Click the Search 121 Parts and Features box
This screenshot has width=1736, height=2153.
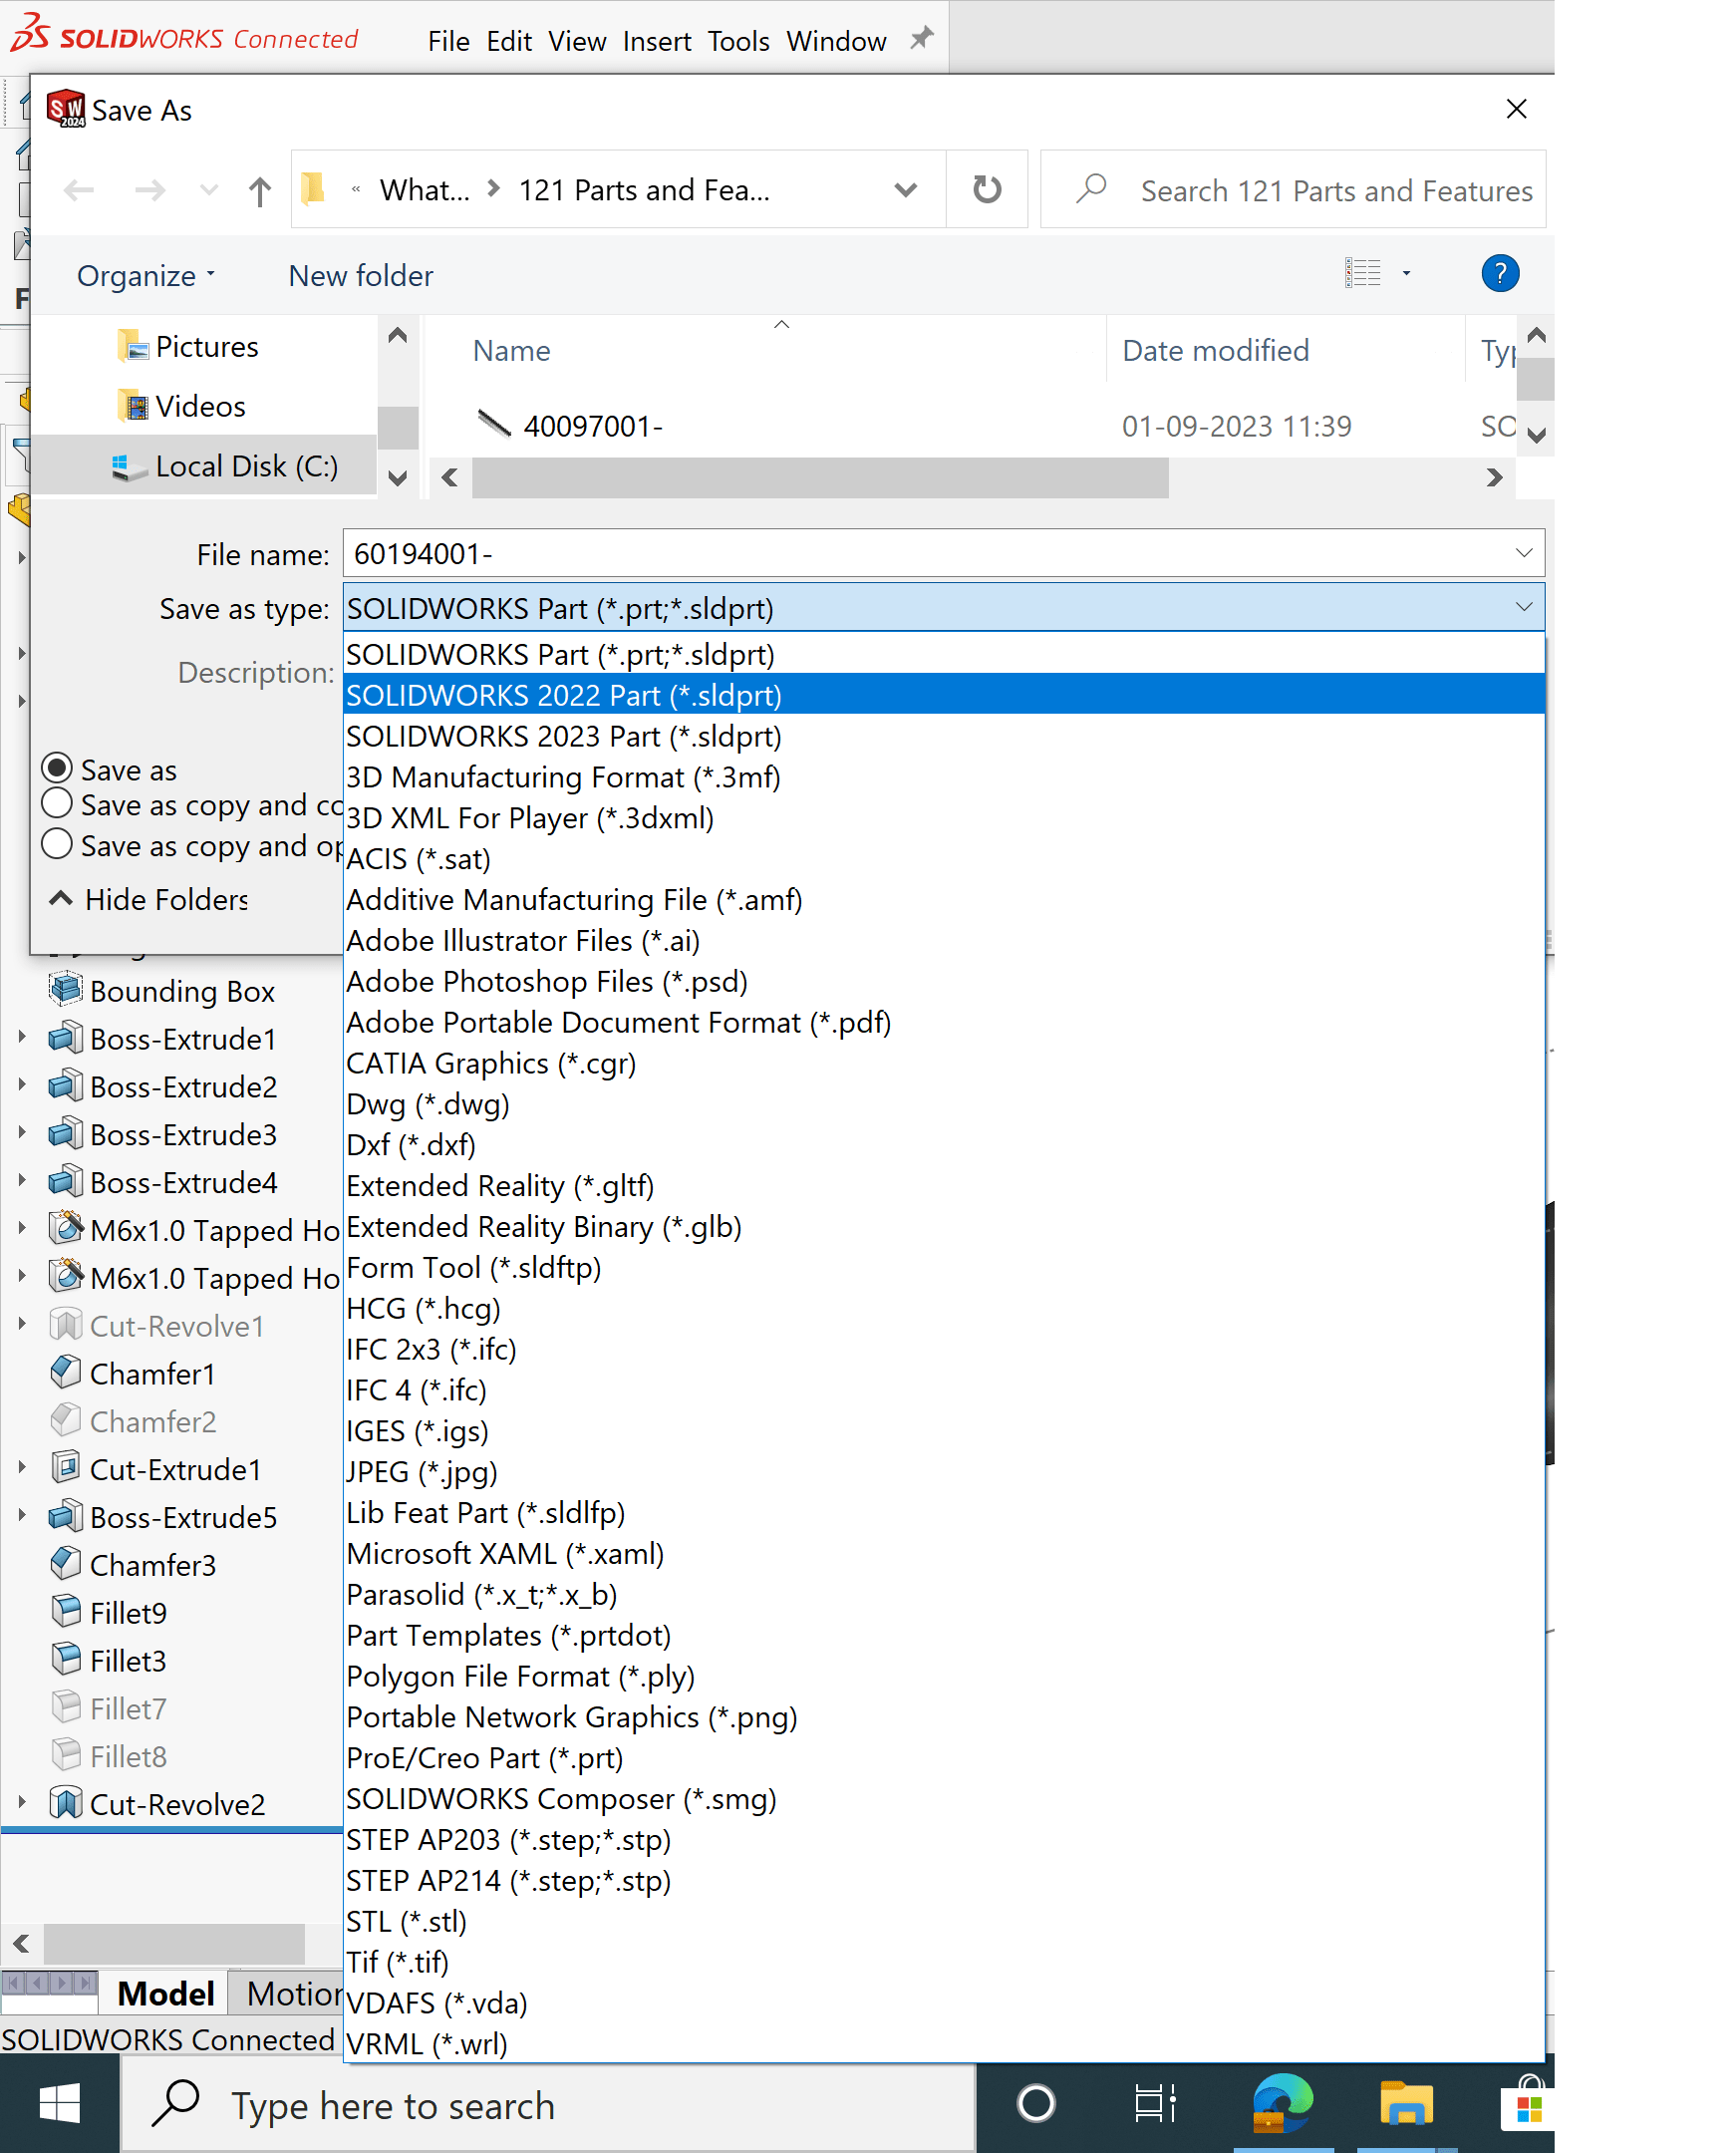[x=1293, y=189]
